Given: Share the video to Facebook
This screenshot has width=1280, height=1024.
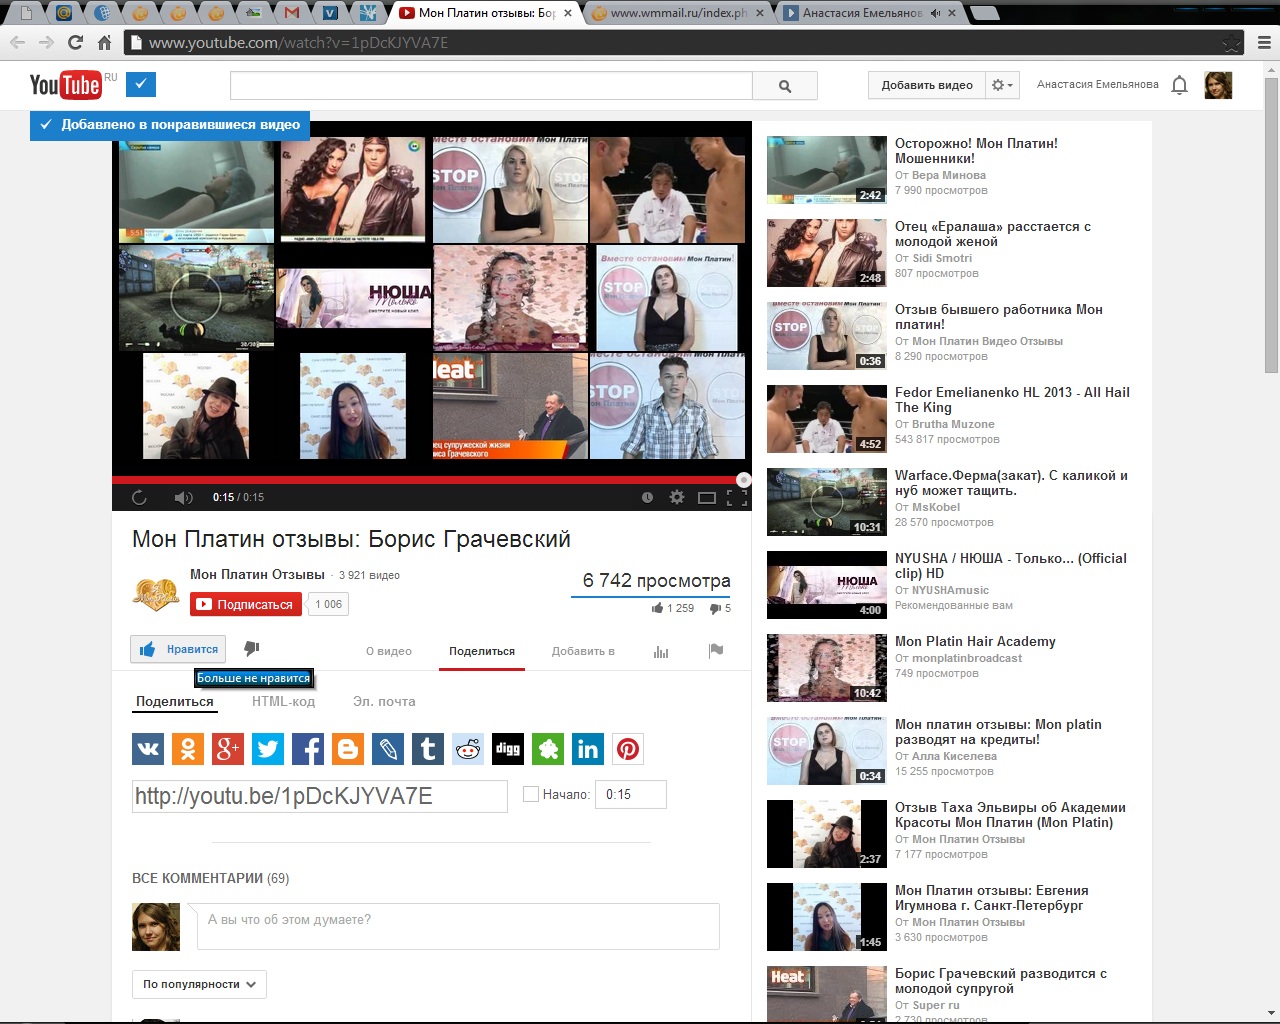Looking at the screenshot, I should [308, 749].
